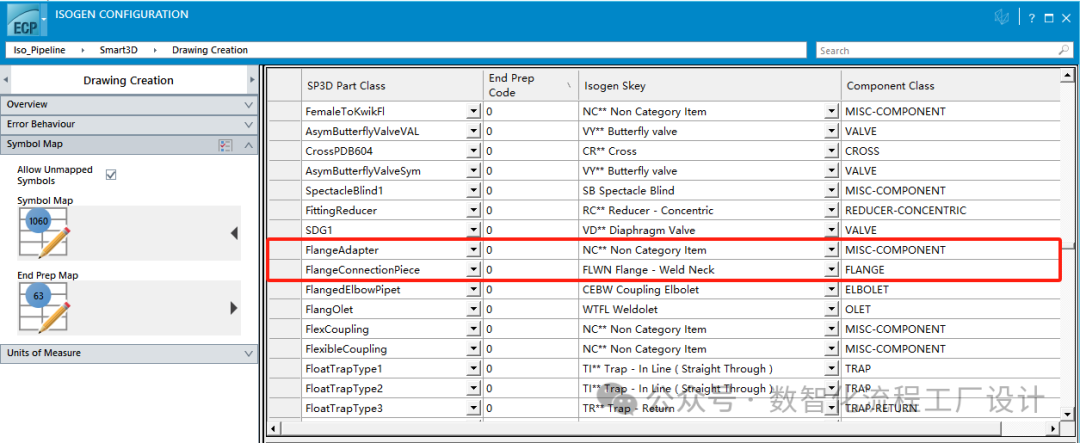The width and height of the screenshot is (1080, 443).
Task: Click the OLET component class cell
Action: 951,309
